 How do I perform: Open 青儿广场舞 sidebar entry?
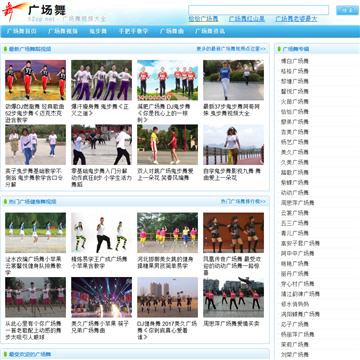coord(295,233)
